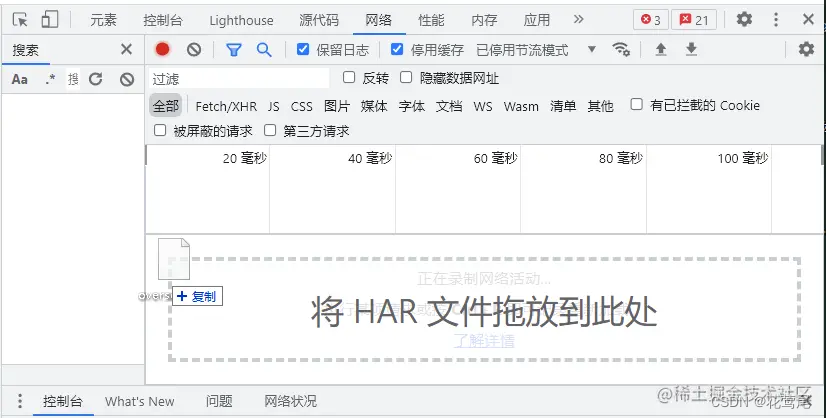826x418 pixels.
Task: Click the 60 毫秒 timeline marker
Action: [495, 158]
